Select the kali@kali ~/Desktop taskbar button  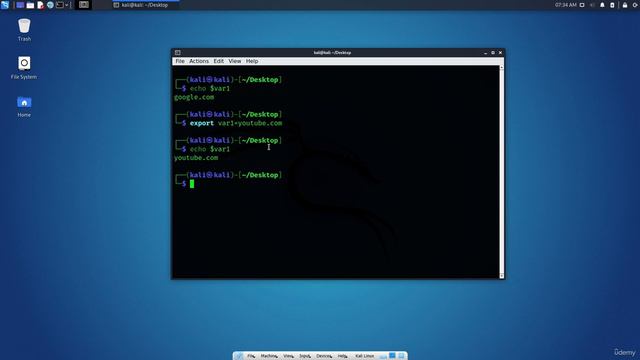(146, 5)
